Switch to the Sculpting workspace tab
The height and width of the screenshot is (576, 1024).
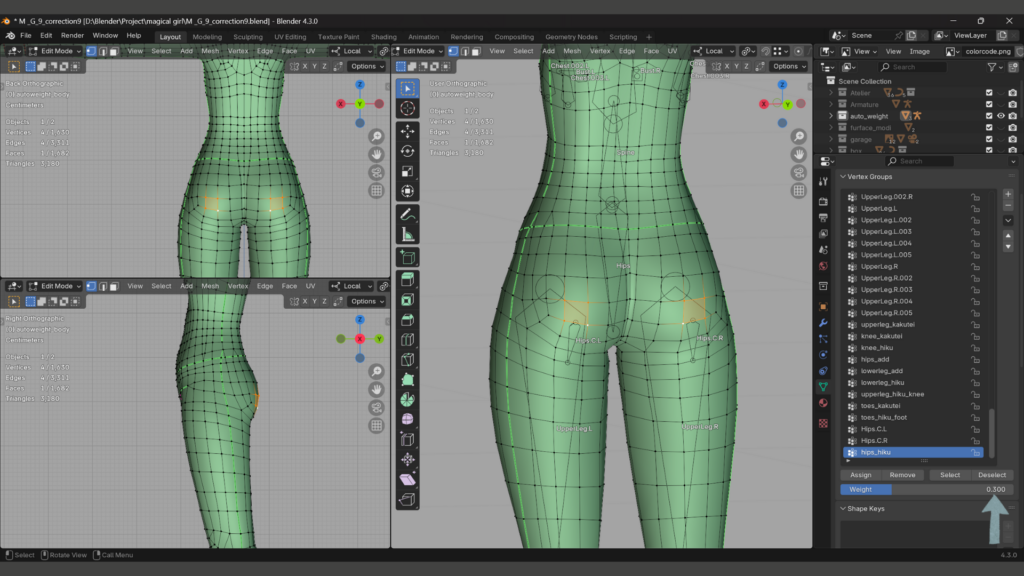[247, 37]
